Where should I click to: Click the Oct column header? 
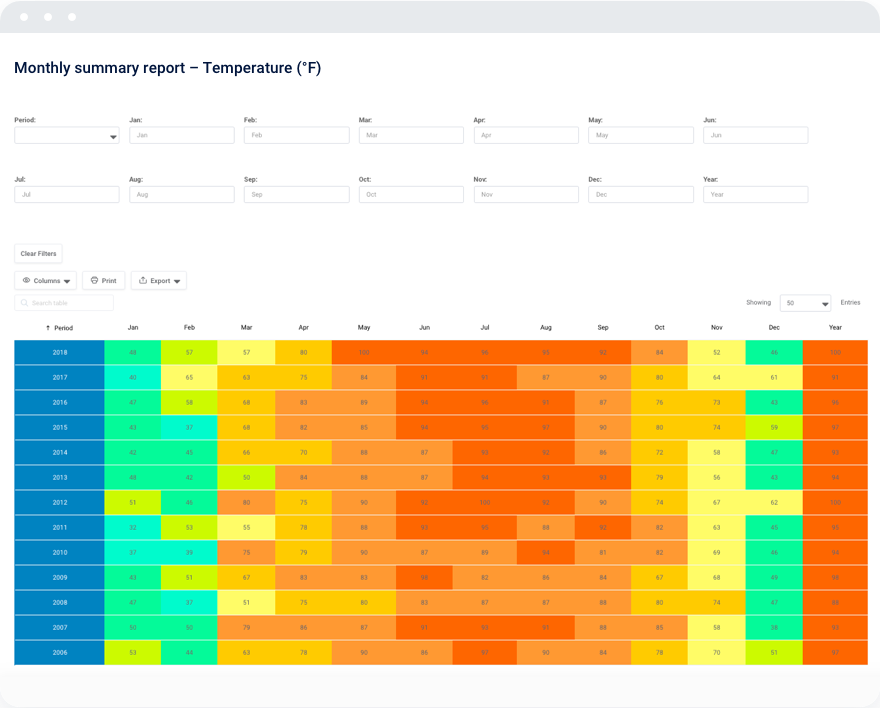[x=659, y=328]
